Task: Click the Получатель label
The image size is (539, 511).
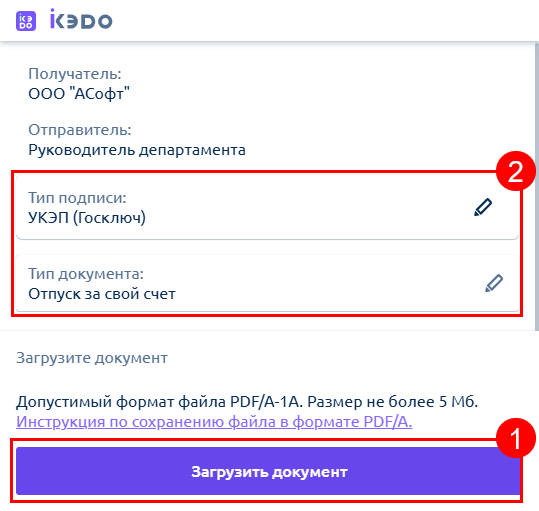Action: point(75,74)
